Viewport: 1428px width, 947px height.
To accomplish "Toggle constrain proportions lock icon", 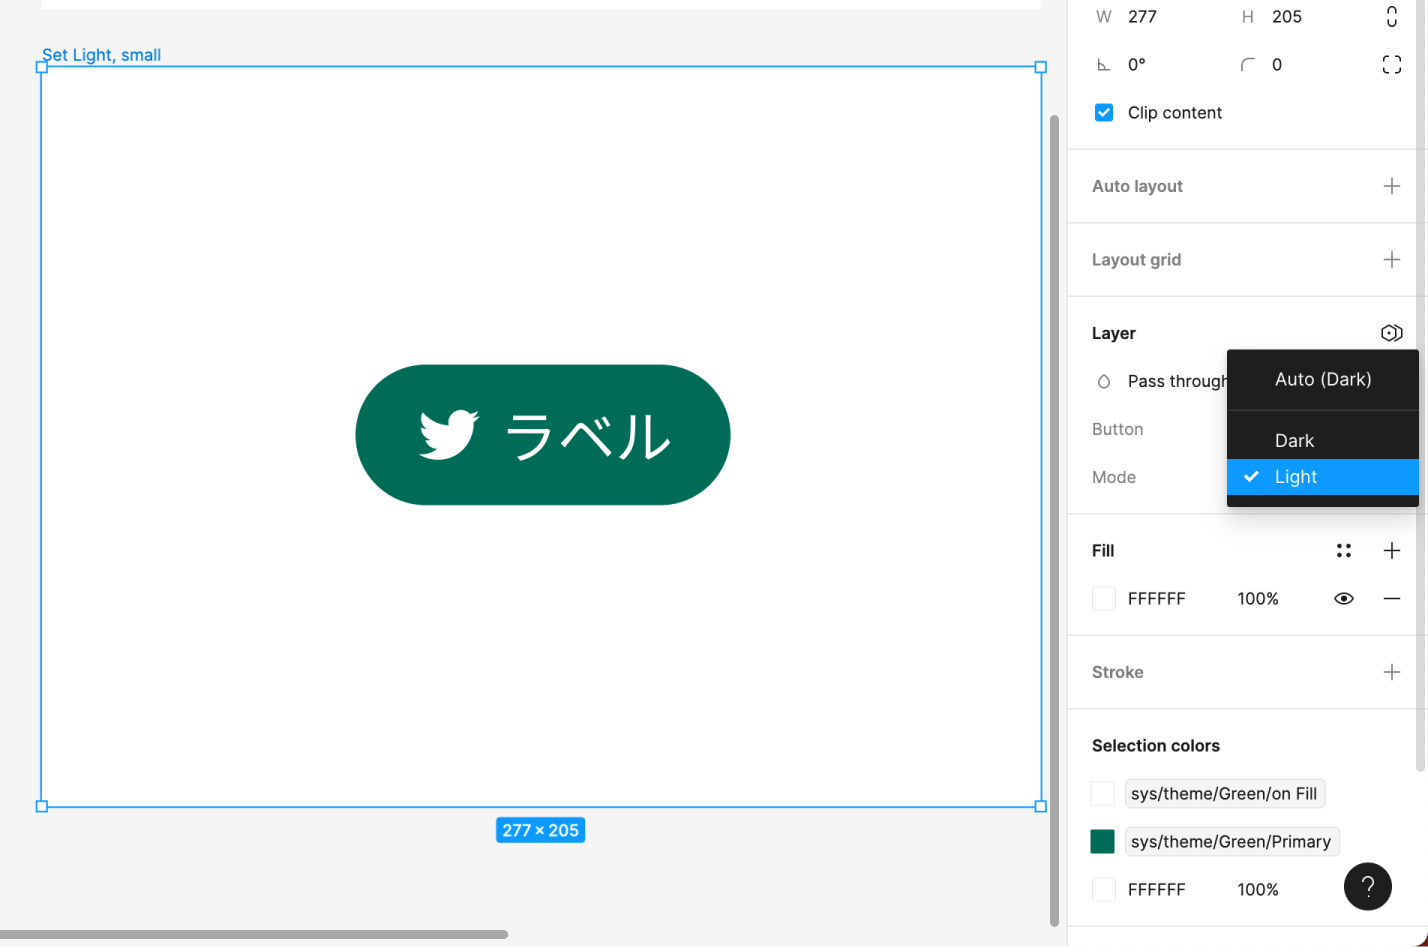I will [x=1391, y=16].
